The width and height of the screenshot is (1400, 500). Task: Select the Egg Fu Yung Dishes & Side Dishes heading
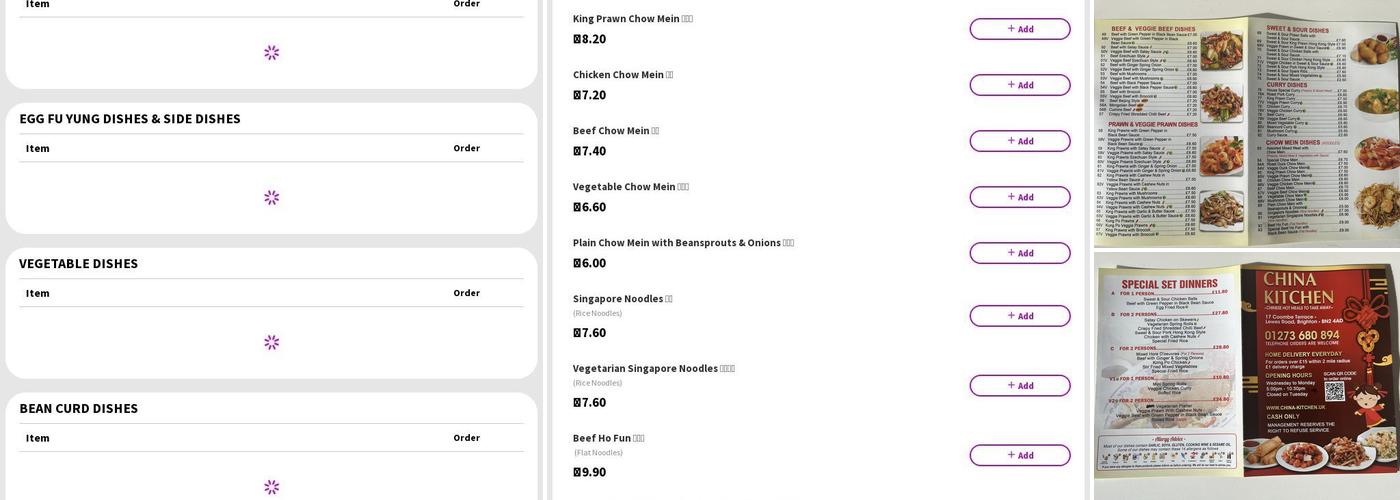[x=130, y=119]
